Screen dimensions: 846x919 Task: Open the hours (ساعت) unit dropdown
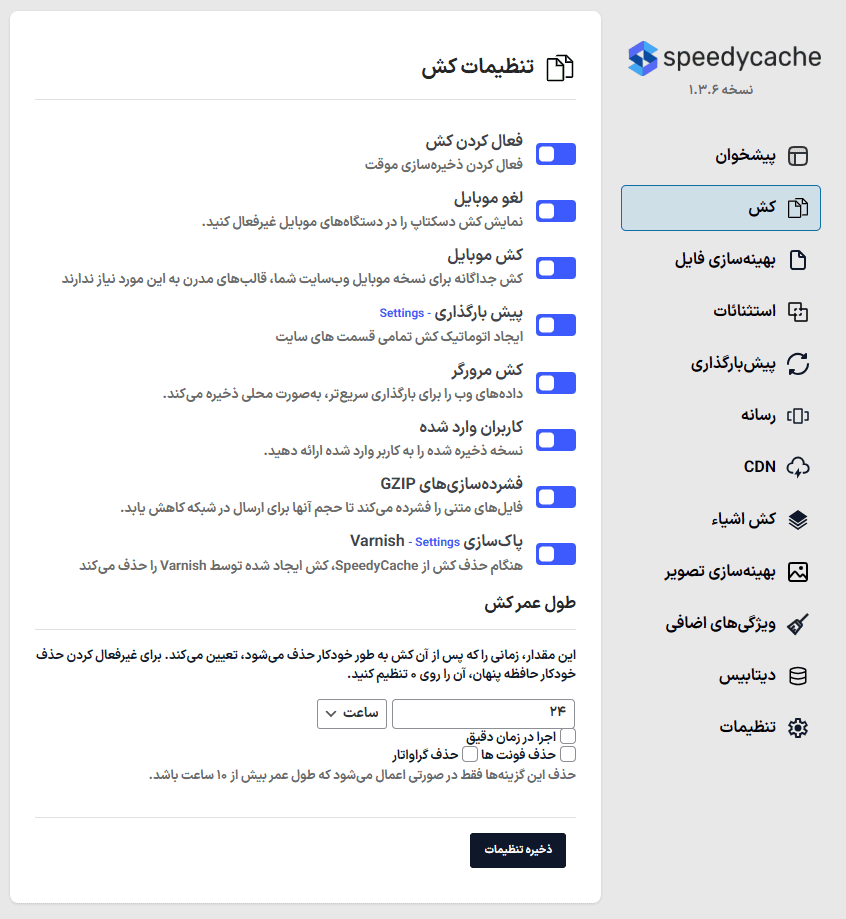(352, 713)
